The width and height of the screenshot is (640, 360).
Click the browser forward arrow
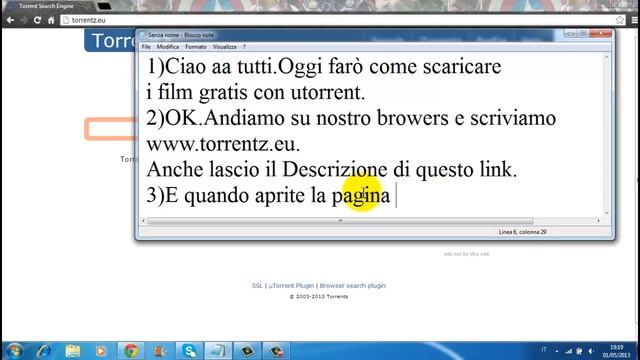click(x=24, y=20)
